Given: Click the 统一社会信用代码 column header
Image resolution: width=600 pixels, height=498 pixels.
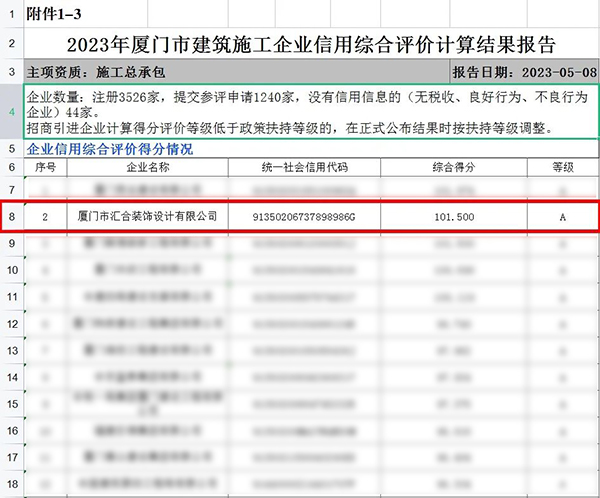Looking at the screenshot, I should pyautogui.click(x=302, y=167).
